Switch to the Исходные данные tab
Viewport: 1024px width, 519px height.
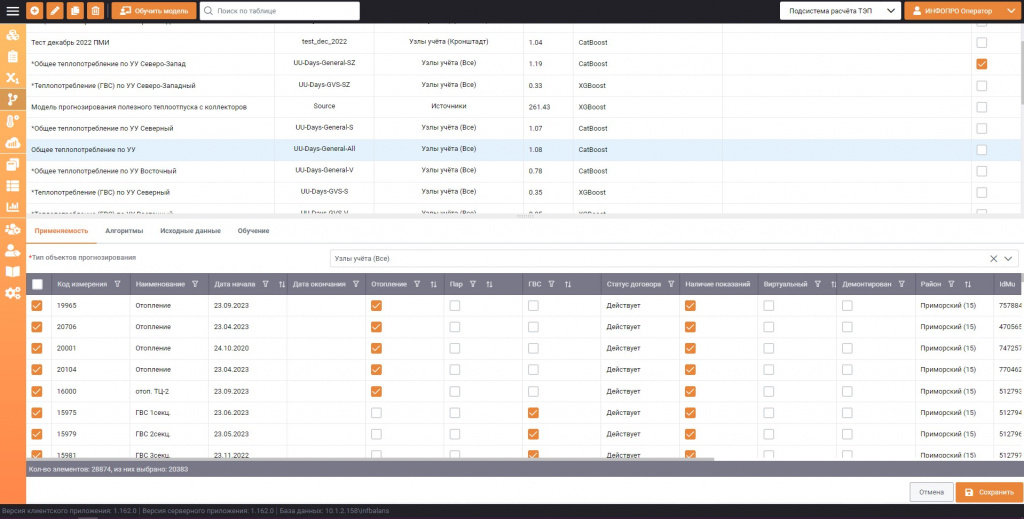click(190, 231)
